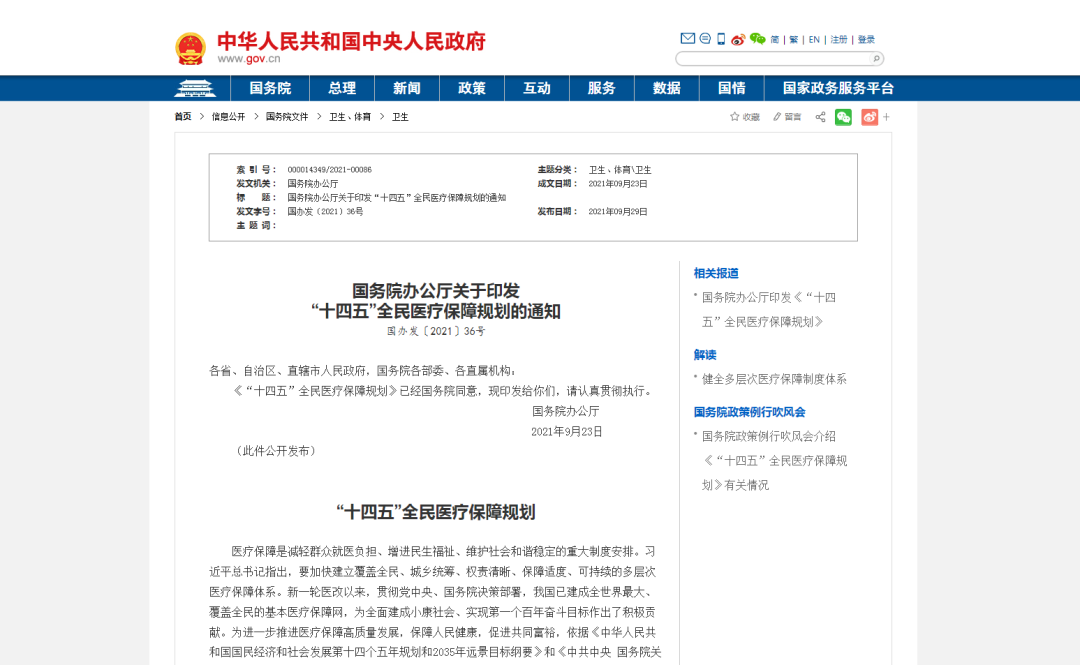The image size is (1080, 665).
Task: Open the 健全多层次医疗保障制度体系 article link
Action: (774, 379)
